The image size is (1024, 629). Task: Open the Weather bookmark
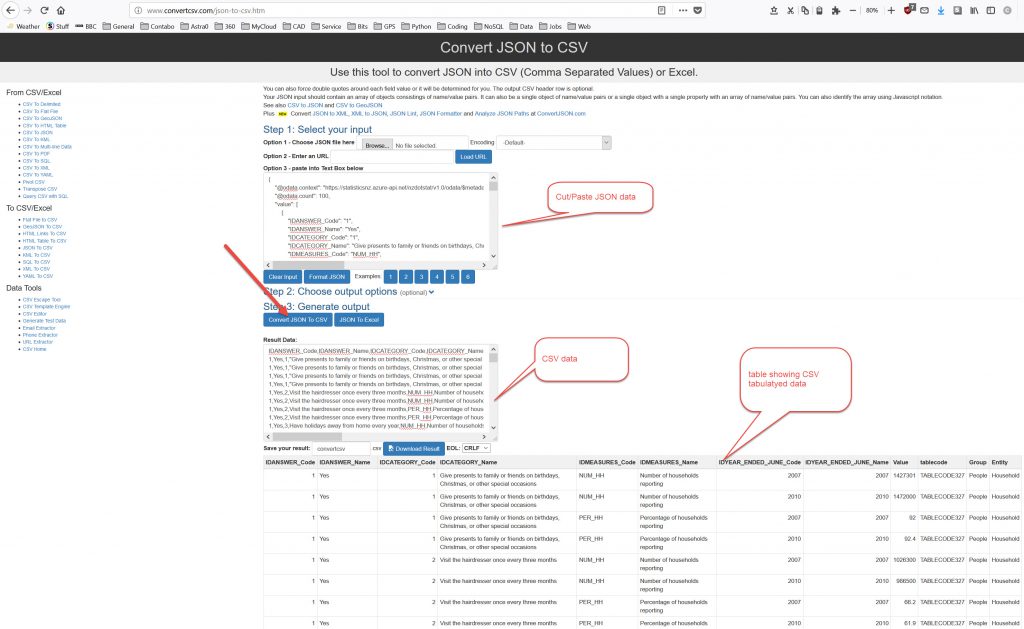click(x=22, y=26)
